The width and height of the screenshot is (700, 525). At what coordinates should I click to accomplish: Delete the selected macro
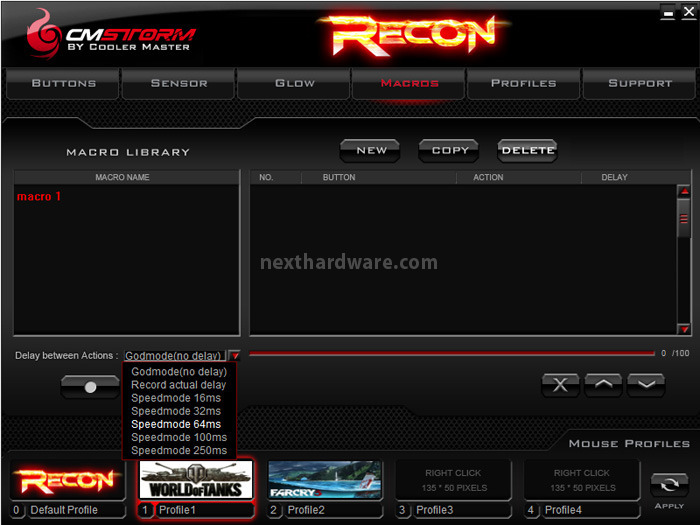point(528,151)
